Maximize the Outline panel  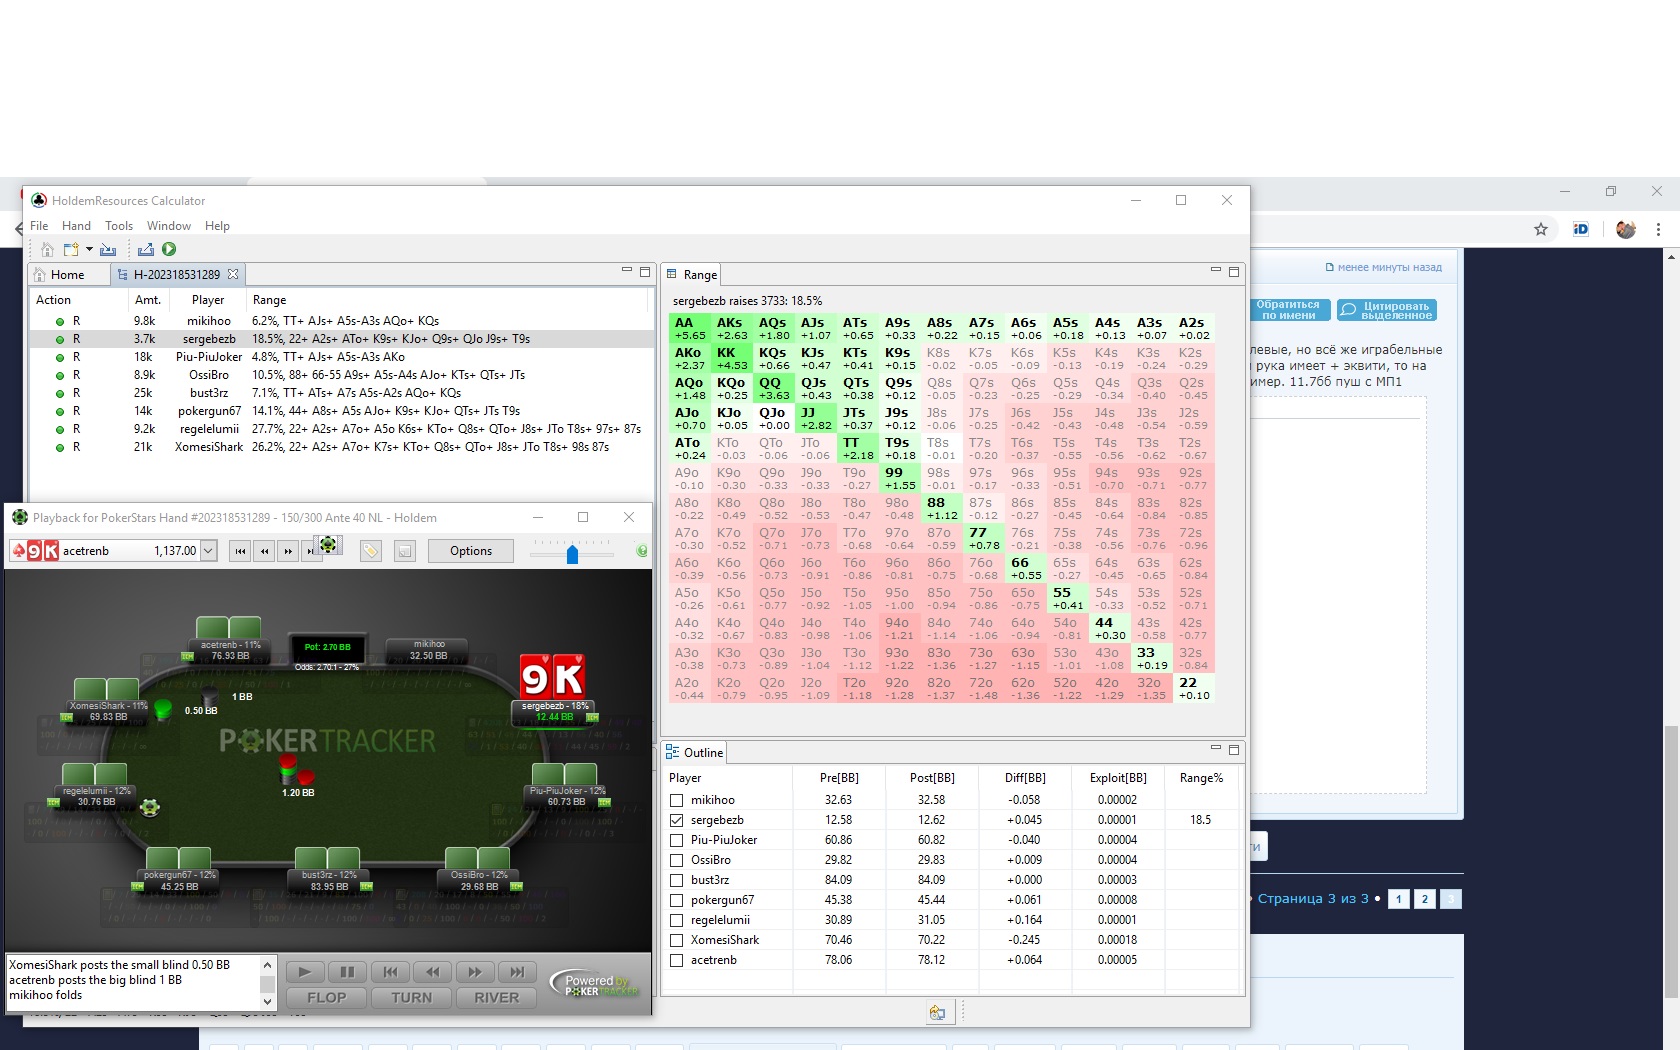[x=1234, y=749]
